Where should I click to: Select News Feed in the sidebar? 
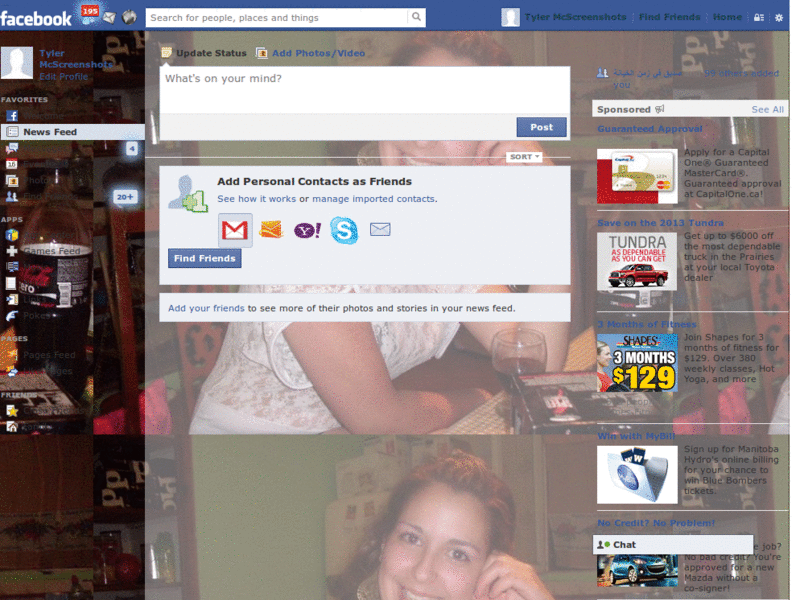click(x=72, y=132)
